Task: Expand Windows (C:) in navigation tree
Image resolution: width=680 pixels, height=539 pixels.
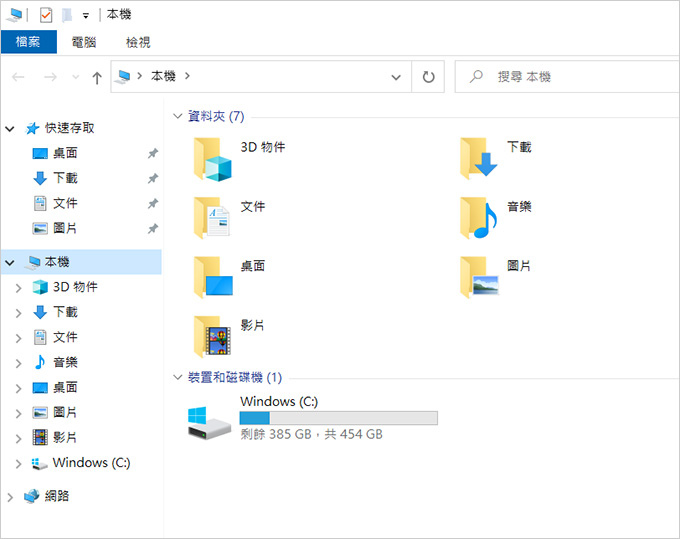Action: 18,464
